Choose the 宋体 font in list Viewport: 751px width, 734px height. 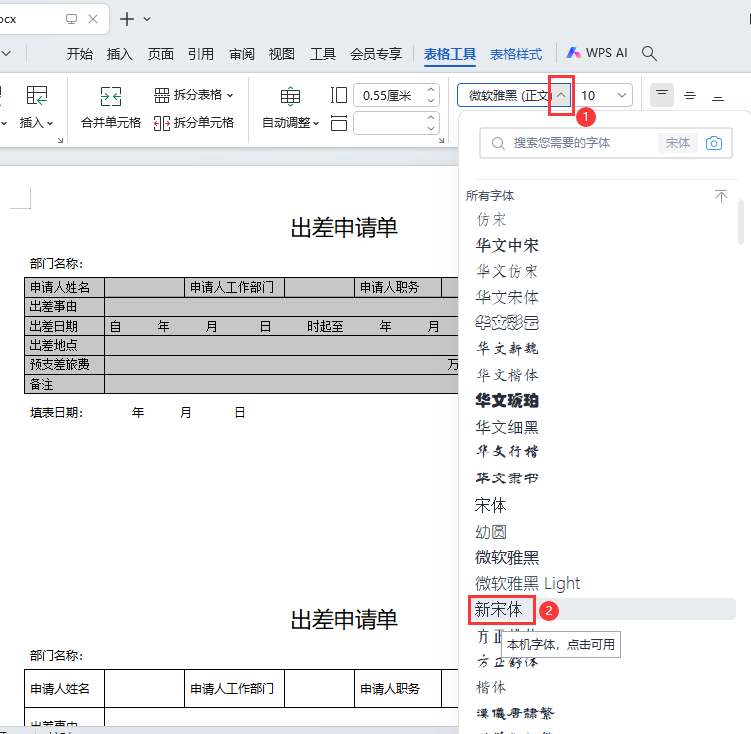(490, 505)
